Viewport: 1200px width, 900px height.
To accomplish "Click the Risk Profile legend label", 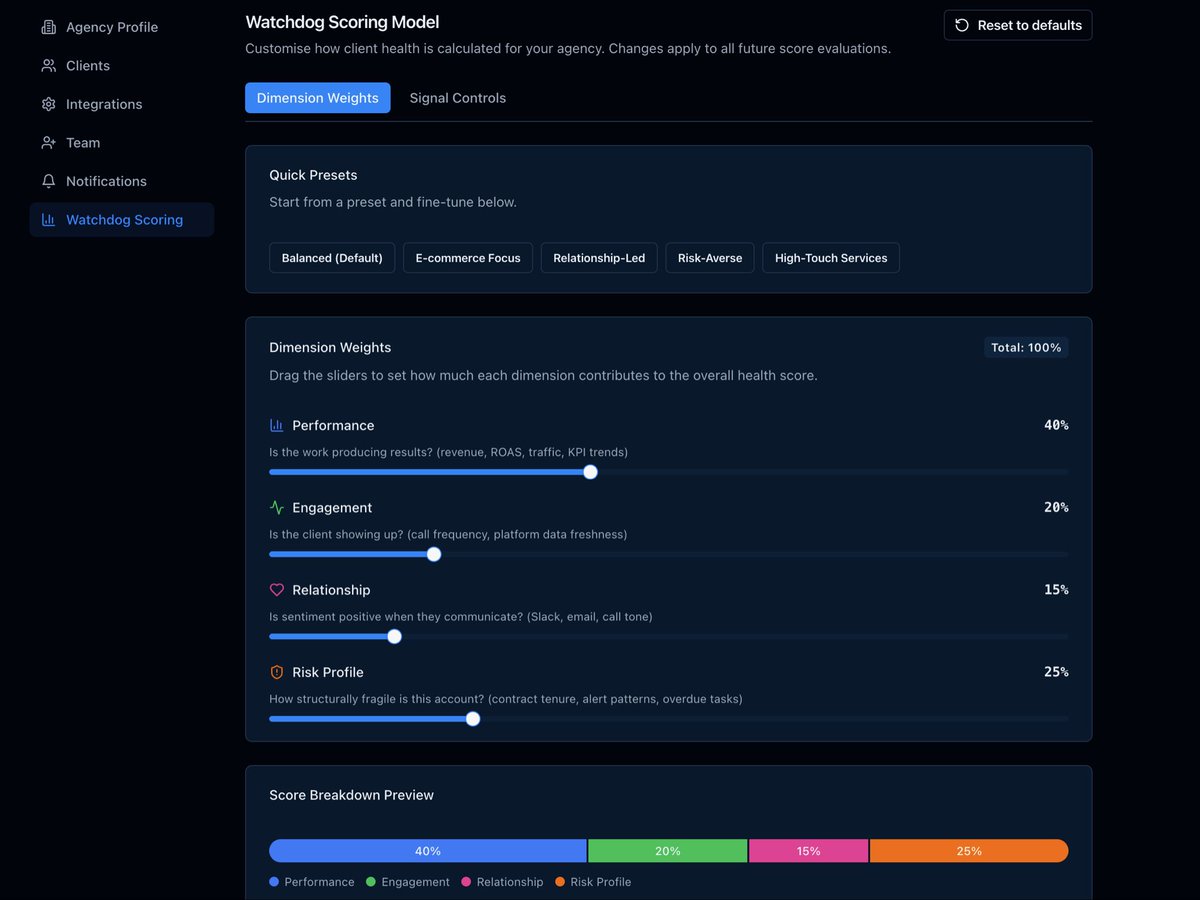I will [x=601, y=882].
